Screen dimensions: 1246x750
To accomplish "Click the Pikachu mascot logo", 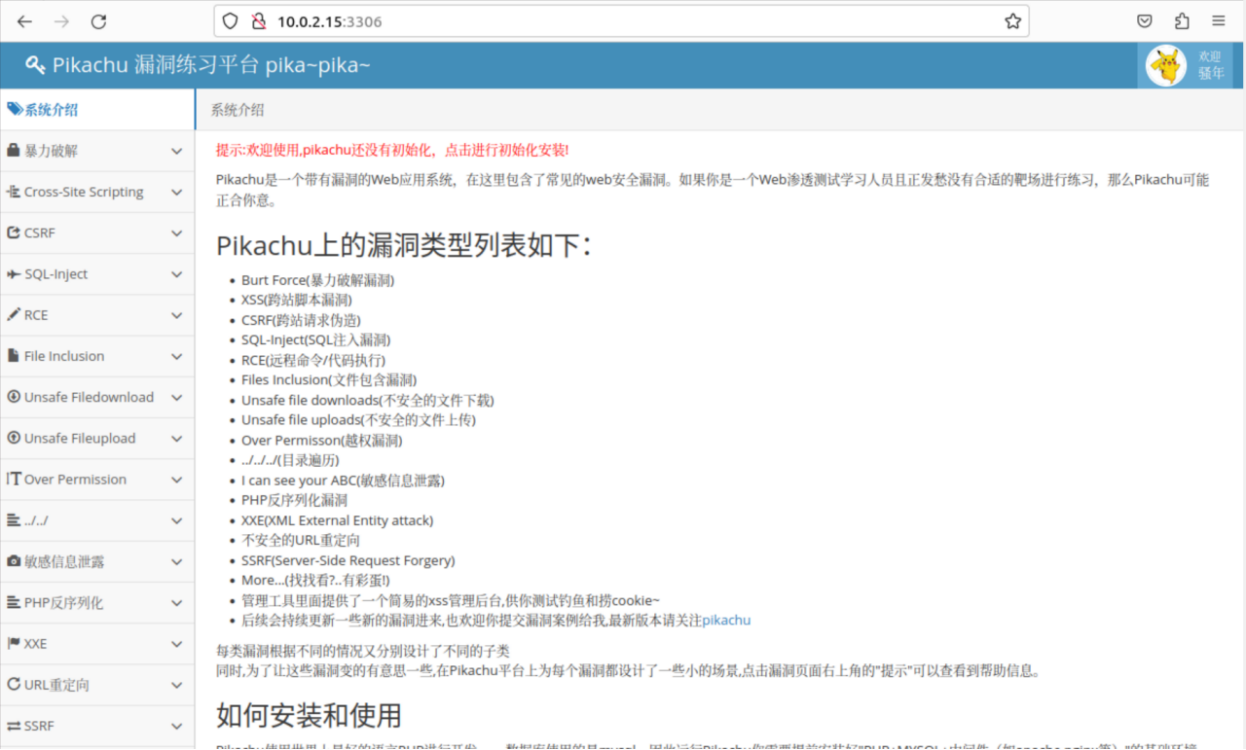I will tap(1165, 64).
